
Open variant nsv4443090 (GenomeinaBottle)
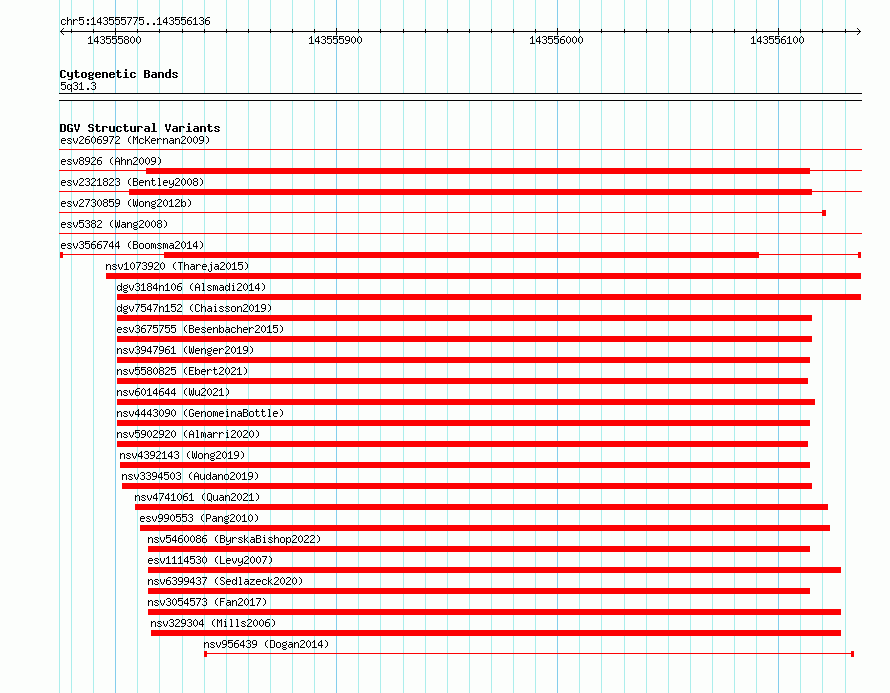(x=200, y=413)
